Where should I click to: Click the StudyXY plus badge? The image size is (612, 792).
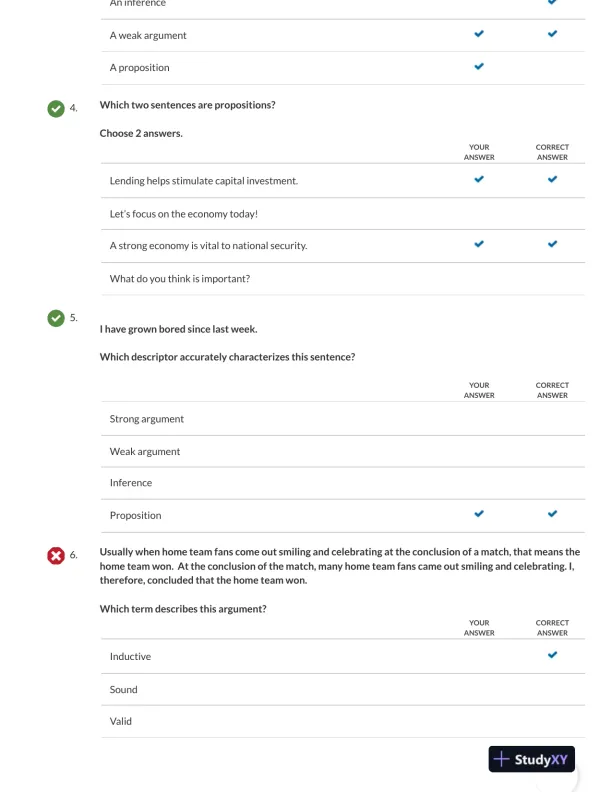(532, 759)
